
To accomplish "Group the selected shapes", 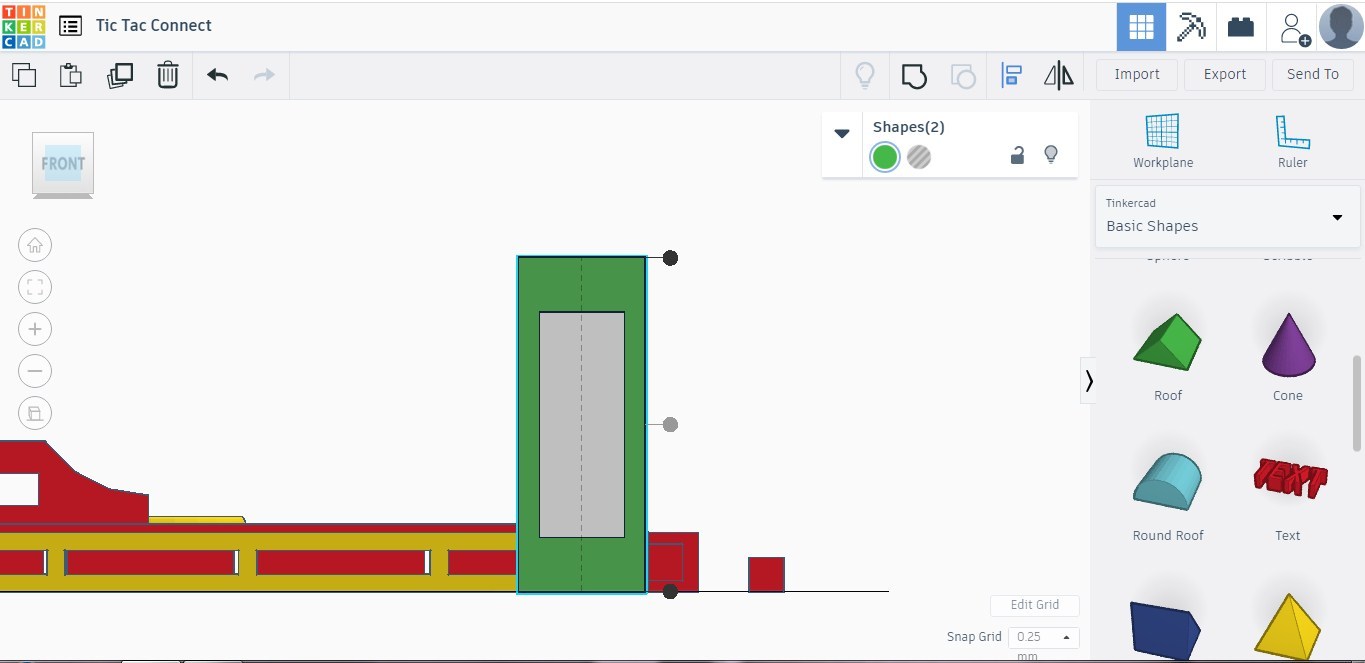I will 914,76.
